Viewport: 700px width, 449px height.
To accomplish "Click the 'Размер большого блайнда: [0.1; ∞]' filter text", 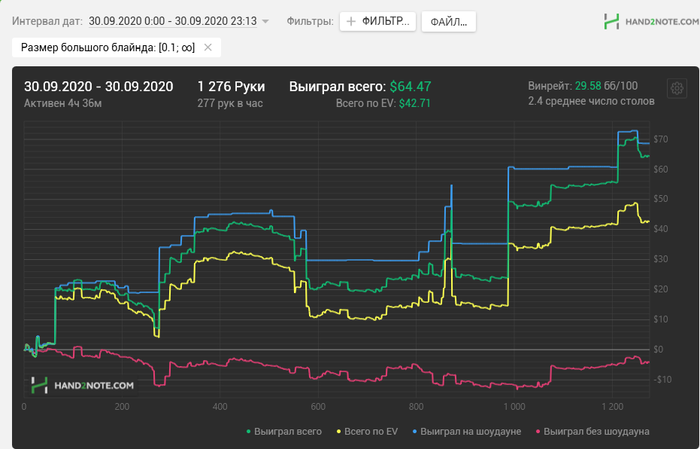I will (x=108, y=47).
